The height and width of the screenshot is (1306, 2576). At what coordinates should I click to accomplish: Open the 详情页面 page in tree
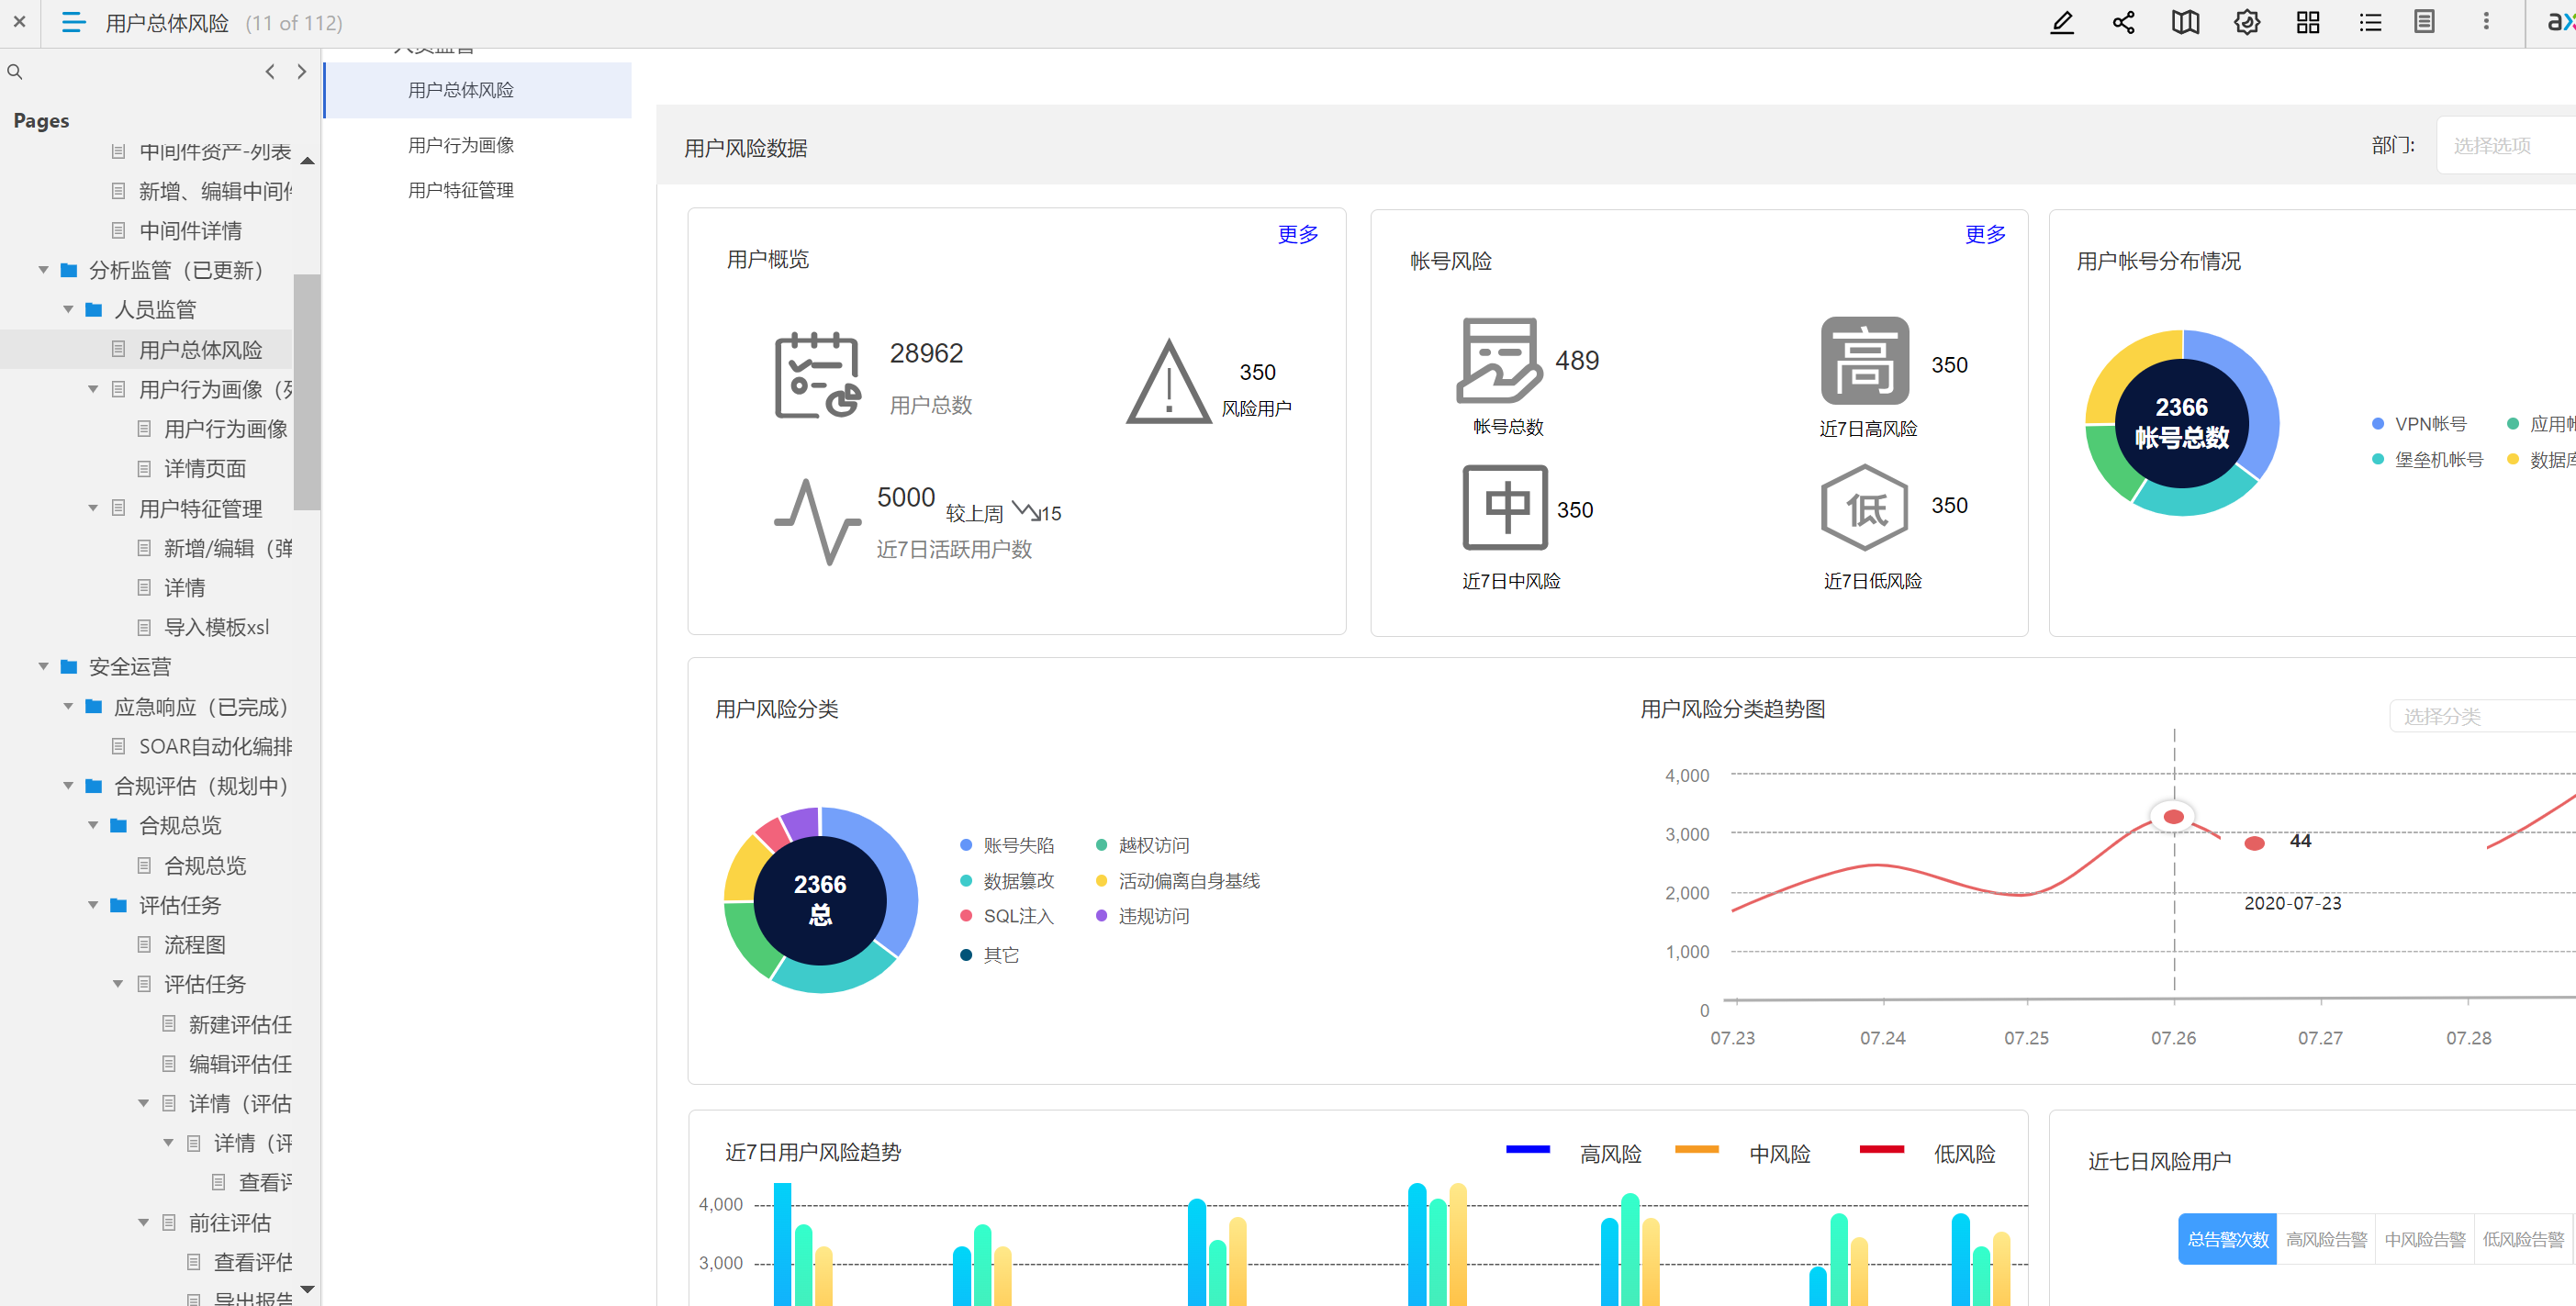pyautogui.click(x=205, y=468)
